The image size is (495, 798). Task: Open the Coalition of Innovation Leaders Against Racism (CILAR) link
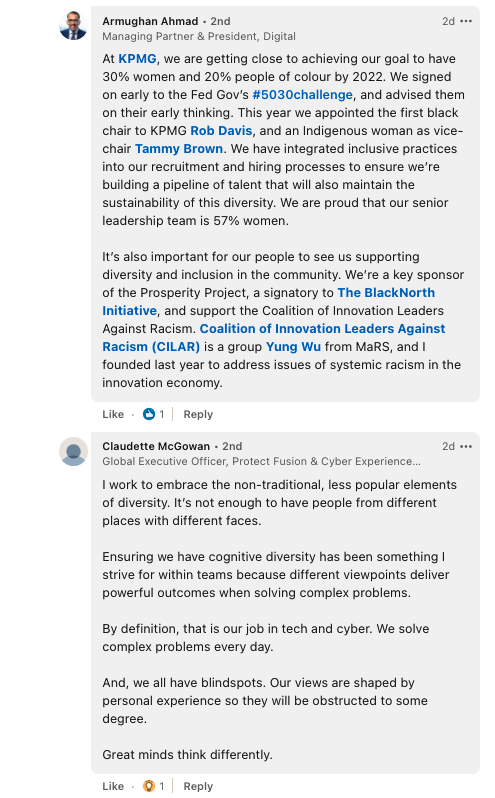274,337
